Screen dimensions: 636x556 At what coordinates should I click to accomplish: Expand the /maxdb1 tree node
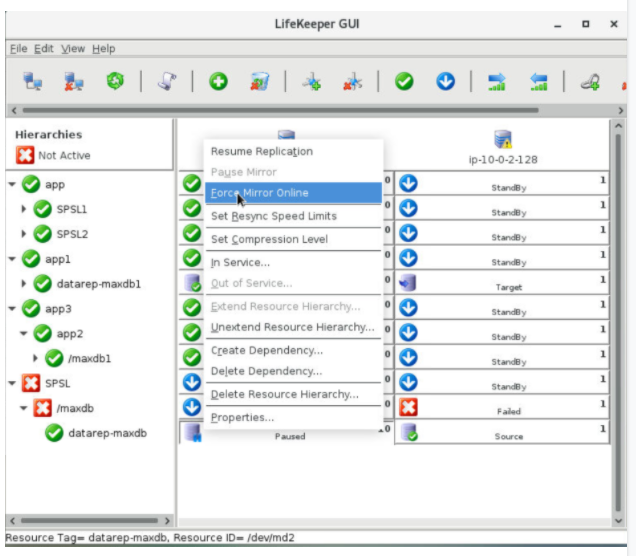click(x=35, y=358)
